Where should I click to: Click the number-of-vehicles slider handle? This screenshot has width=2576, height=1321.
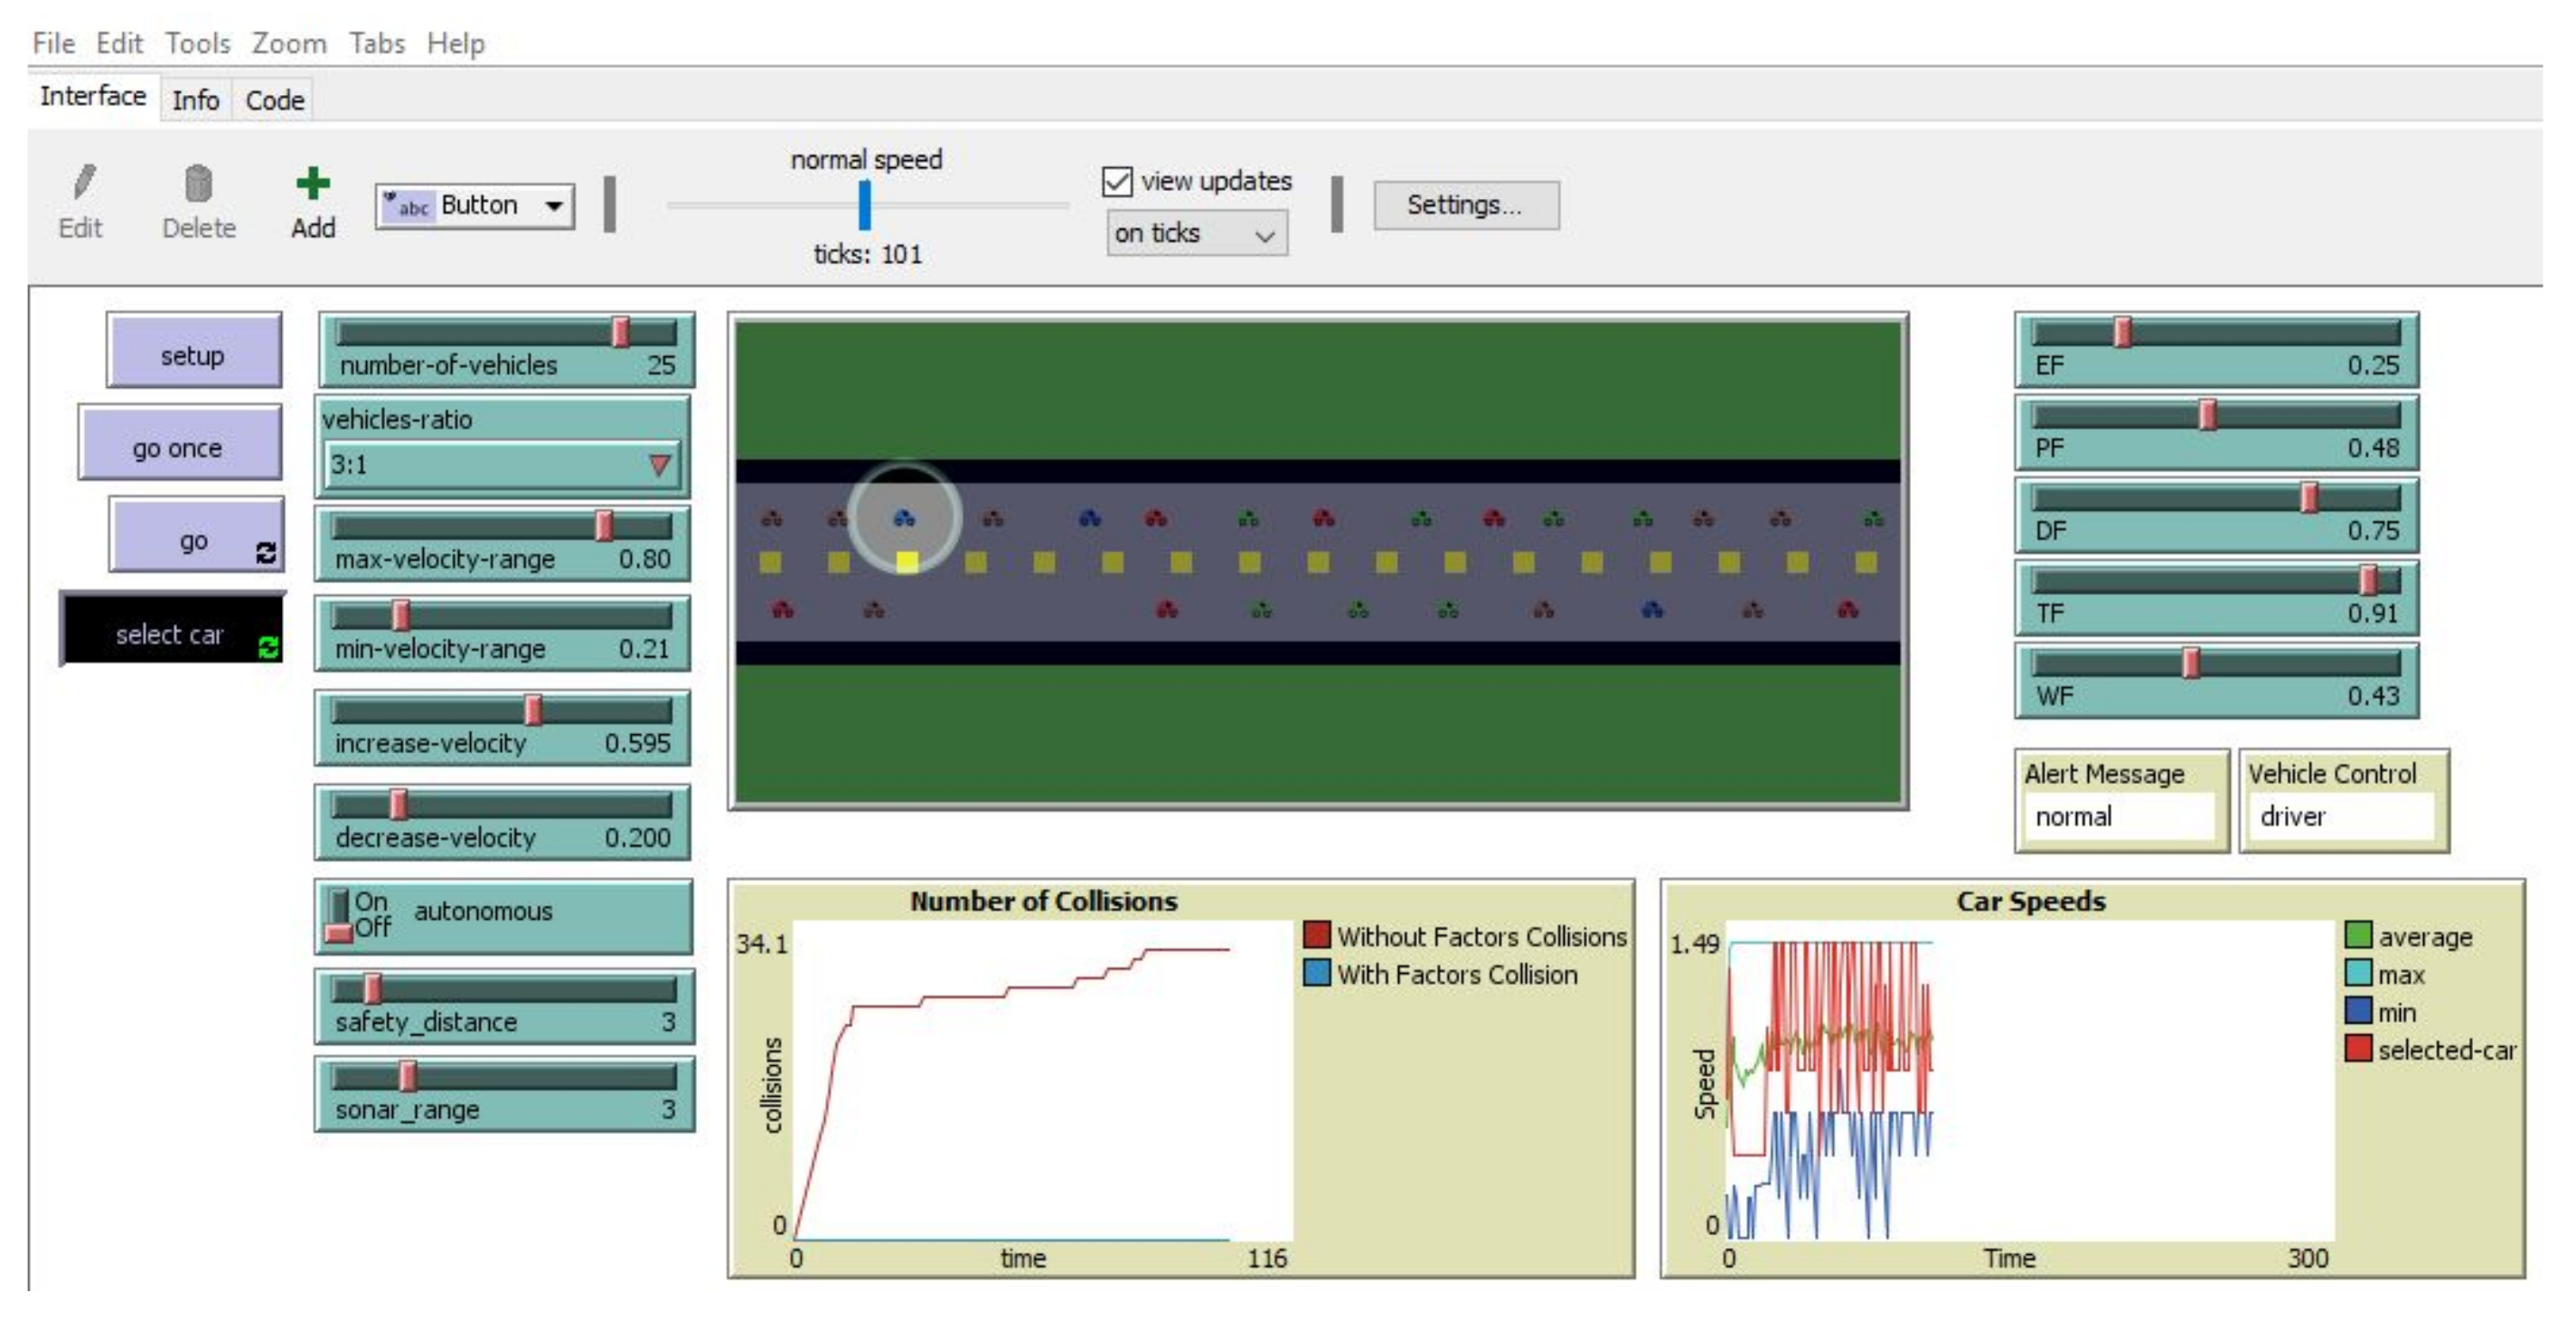620,332
